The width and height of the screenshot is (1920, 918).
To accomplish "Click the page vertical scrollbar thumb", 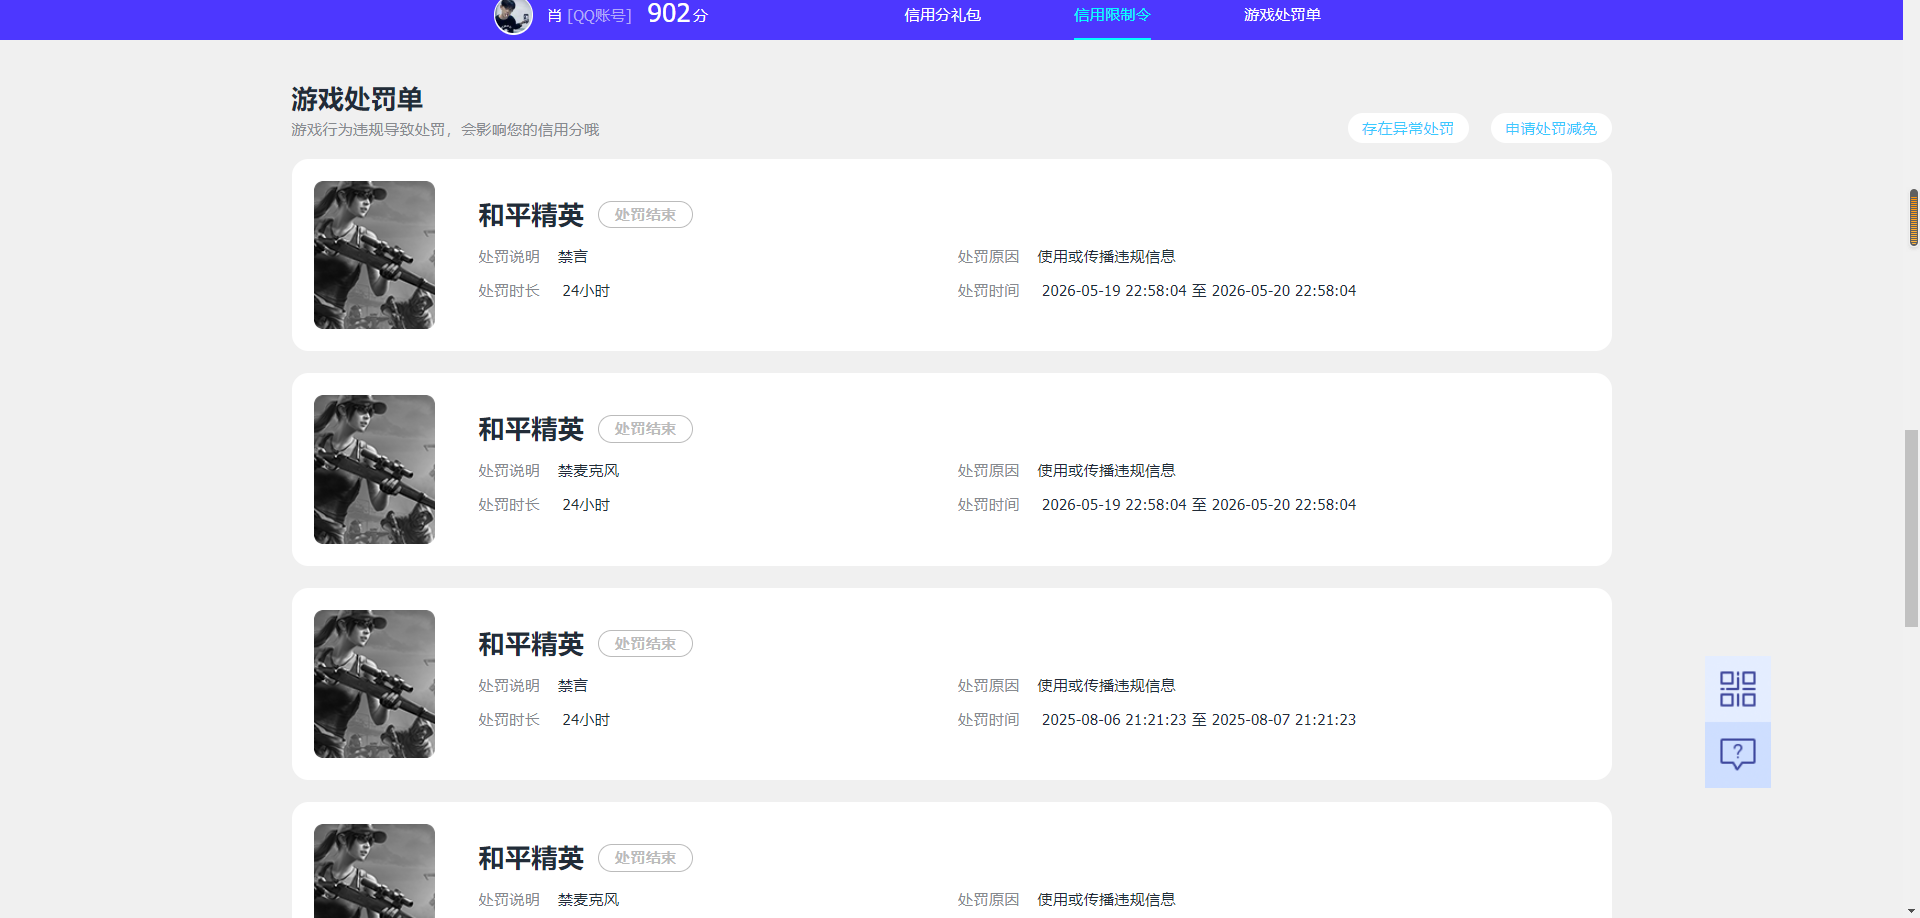I will (x=1911, y=528).
